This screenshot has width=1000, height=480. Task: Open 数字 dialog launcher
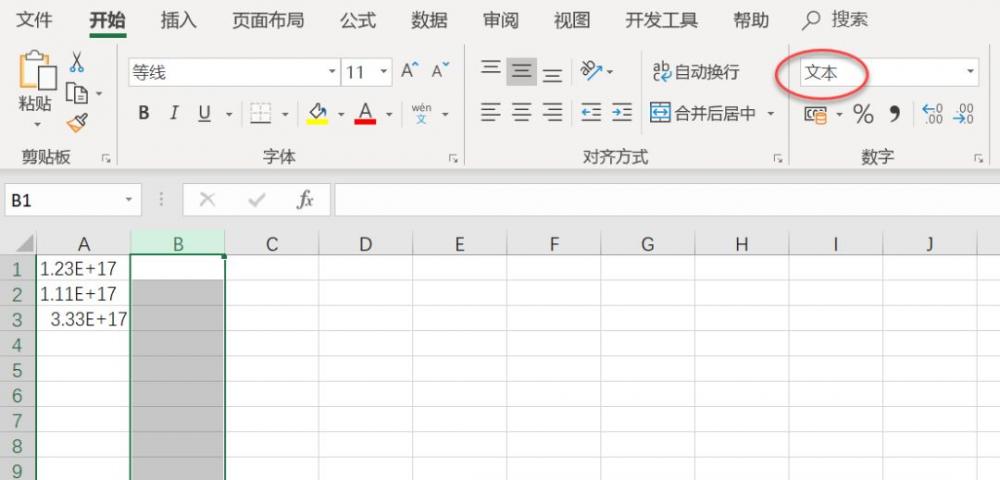[978, 159]
